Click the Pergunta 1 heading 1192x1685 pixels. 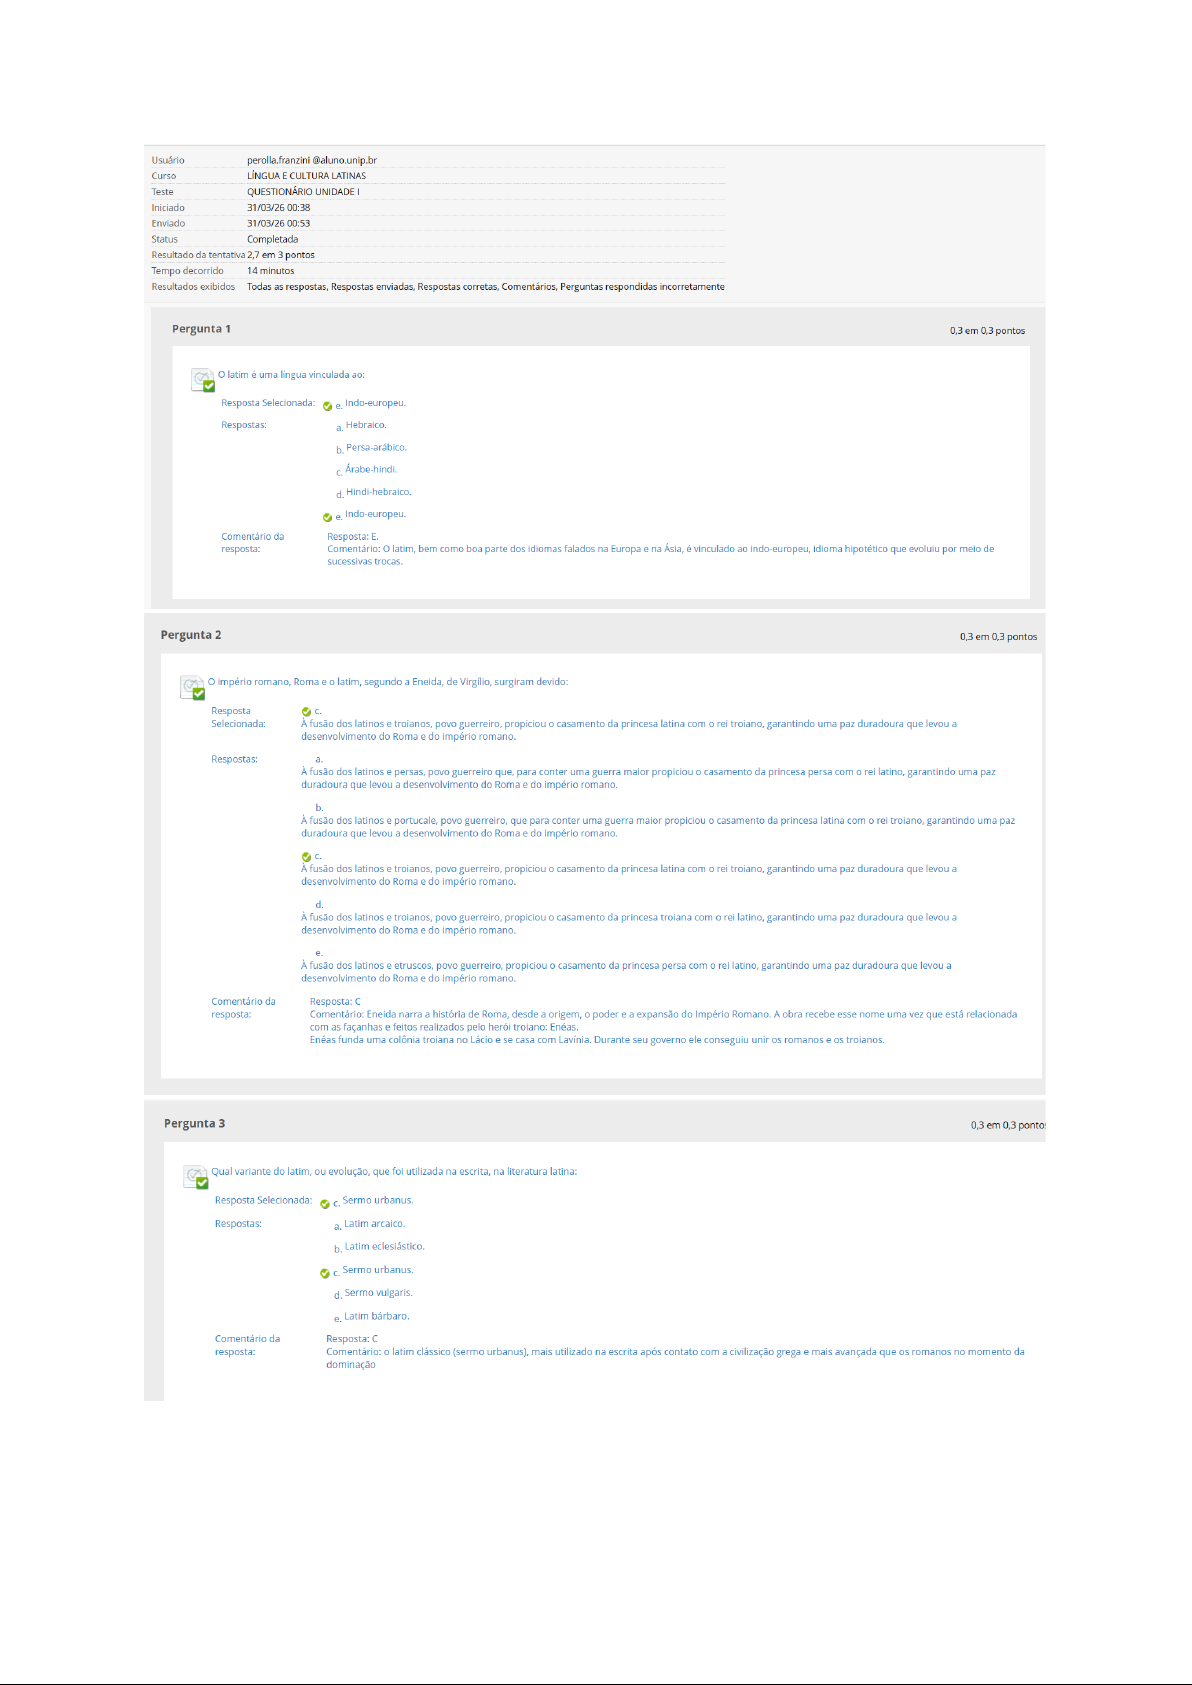click(201, 329)
